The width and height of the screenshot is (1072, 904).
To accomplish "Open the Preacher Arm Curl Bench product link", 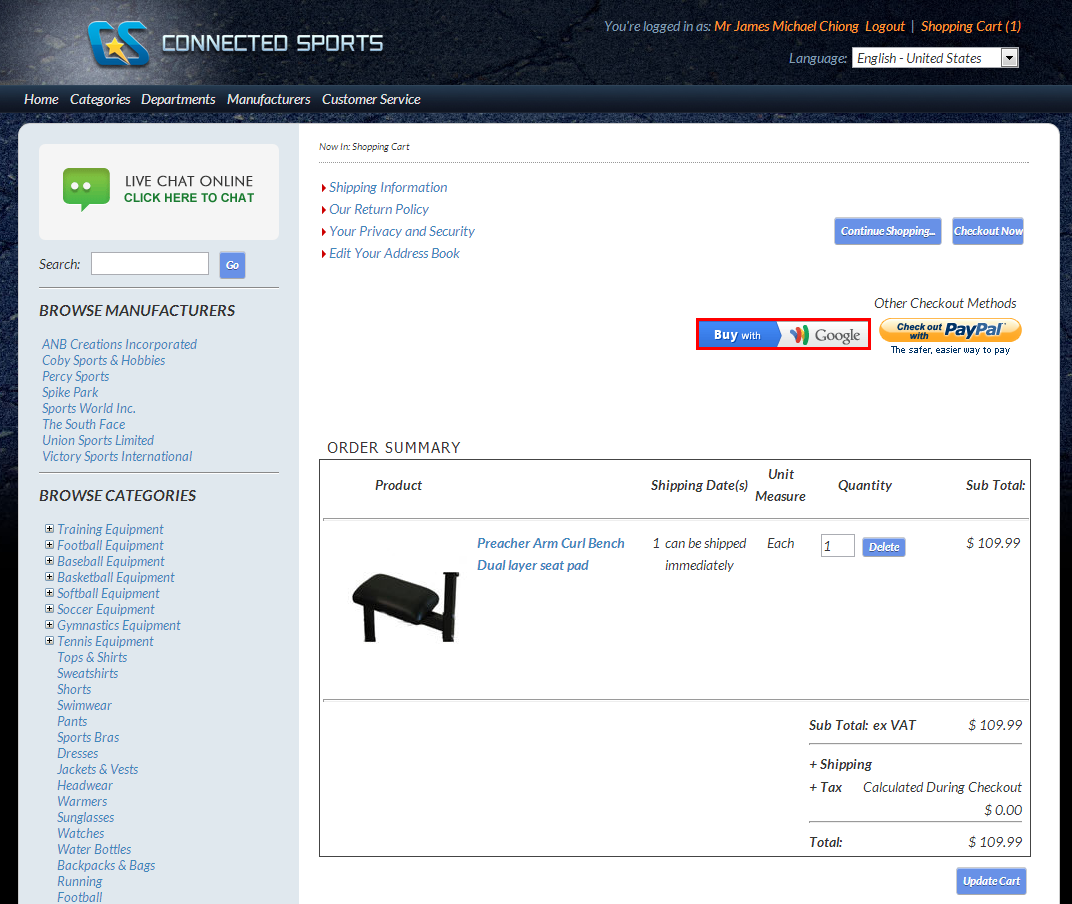I will [550, 554].
